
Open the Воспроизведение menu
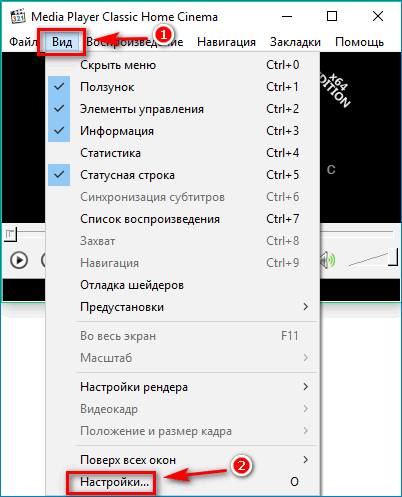coord(135,42)
